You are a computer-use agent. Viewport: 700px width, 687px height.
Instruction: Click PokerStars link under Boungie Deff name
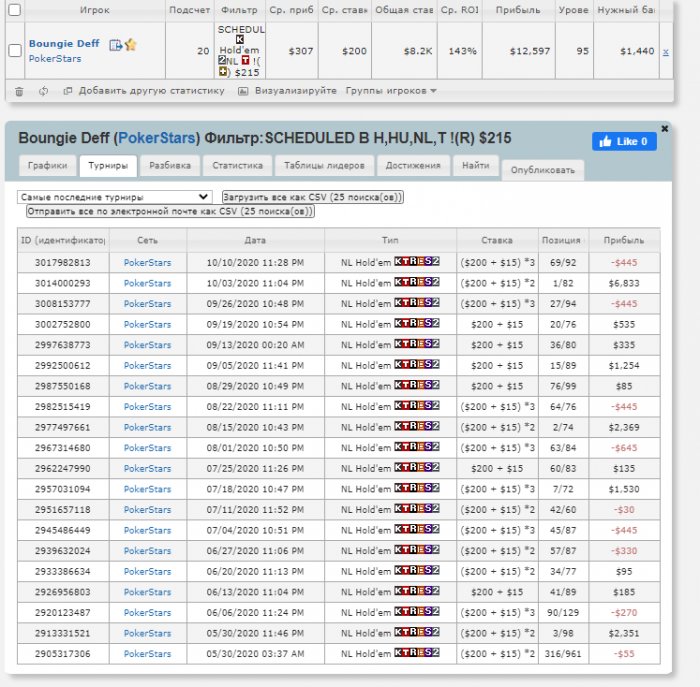(x=55, y=58)
